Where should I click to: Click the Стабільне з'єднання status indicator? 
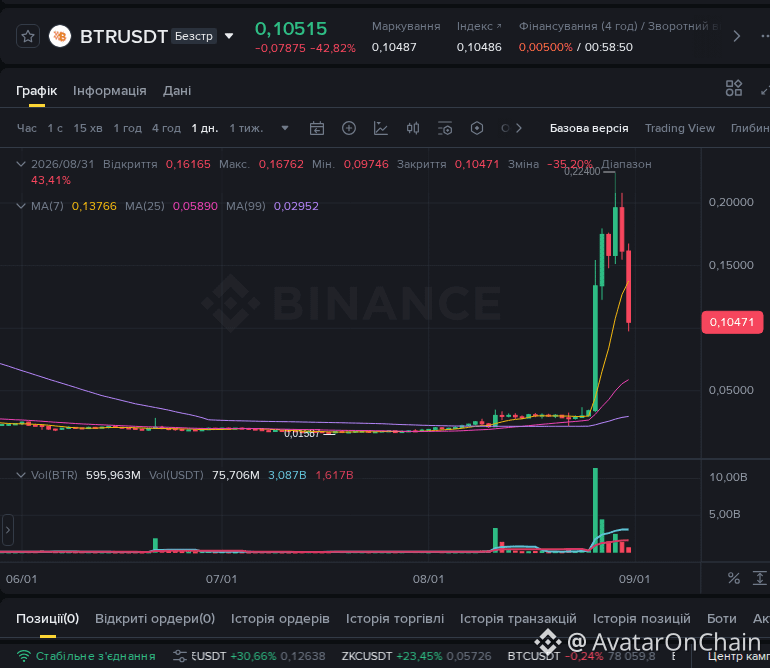point(86,656)
